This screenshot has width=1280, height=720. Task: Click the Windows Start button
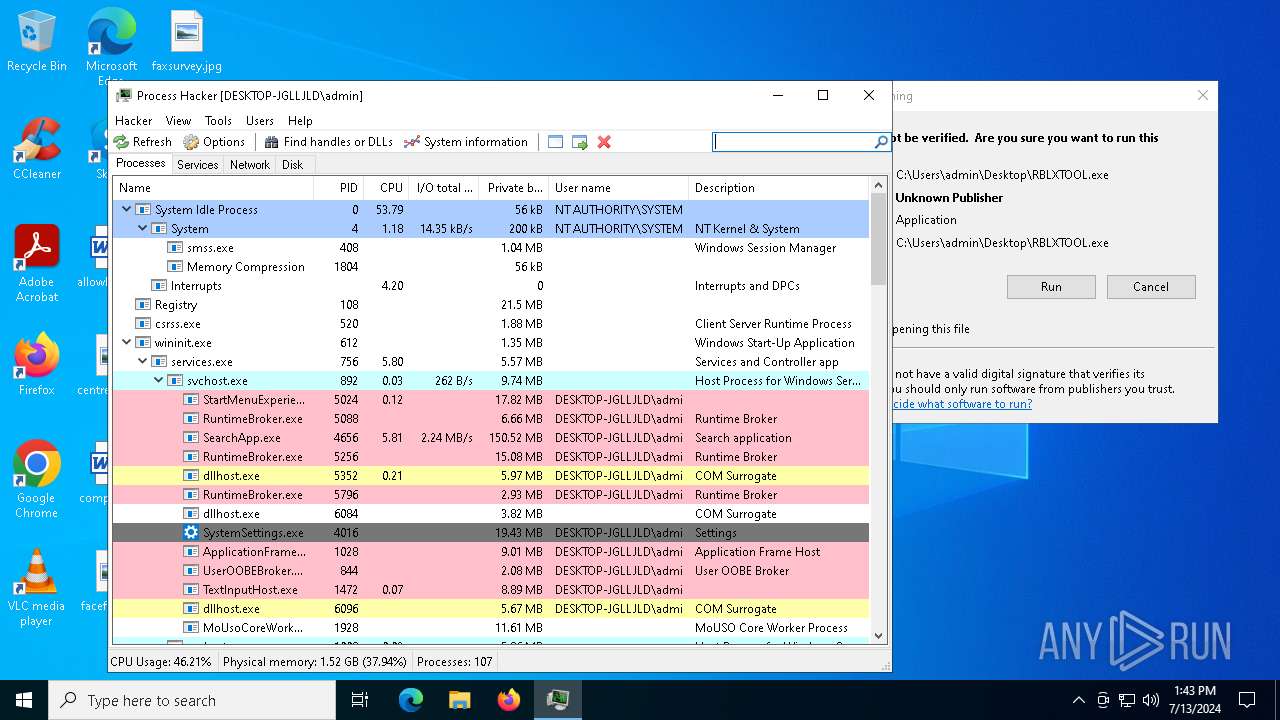(24, 700)
